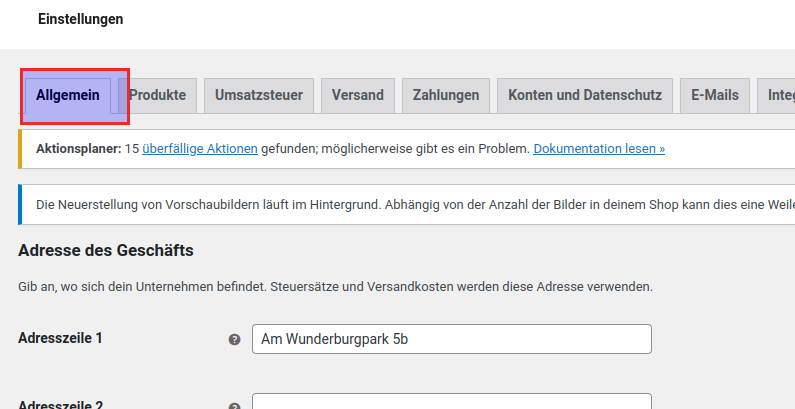The height and width of the screenshot is (409, 795).
Task: Go to the Versand tab
Action: point(358,96)
